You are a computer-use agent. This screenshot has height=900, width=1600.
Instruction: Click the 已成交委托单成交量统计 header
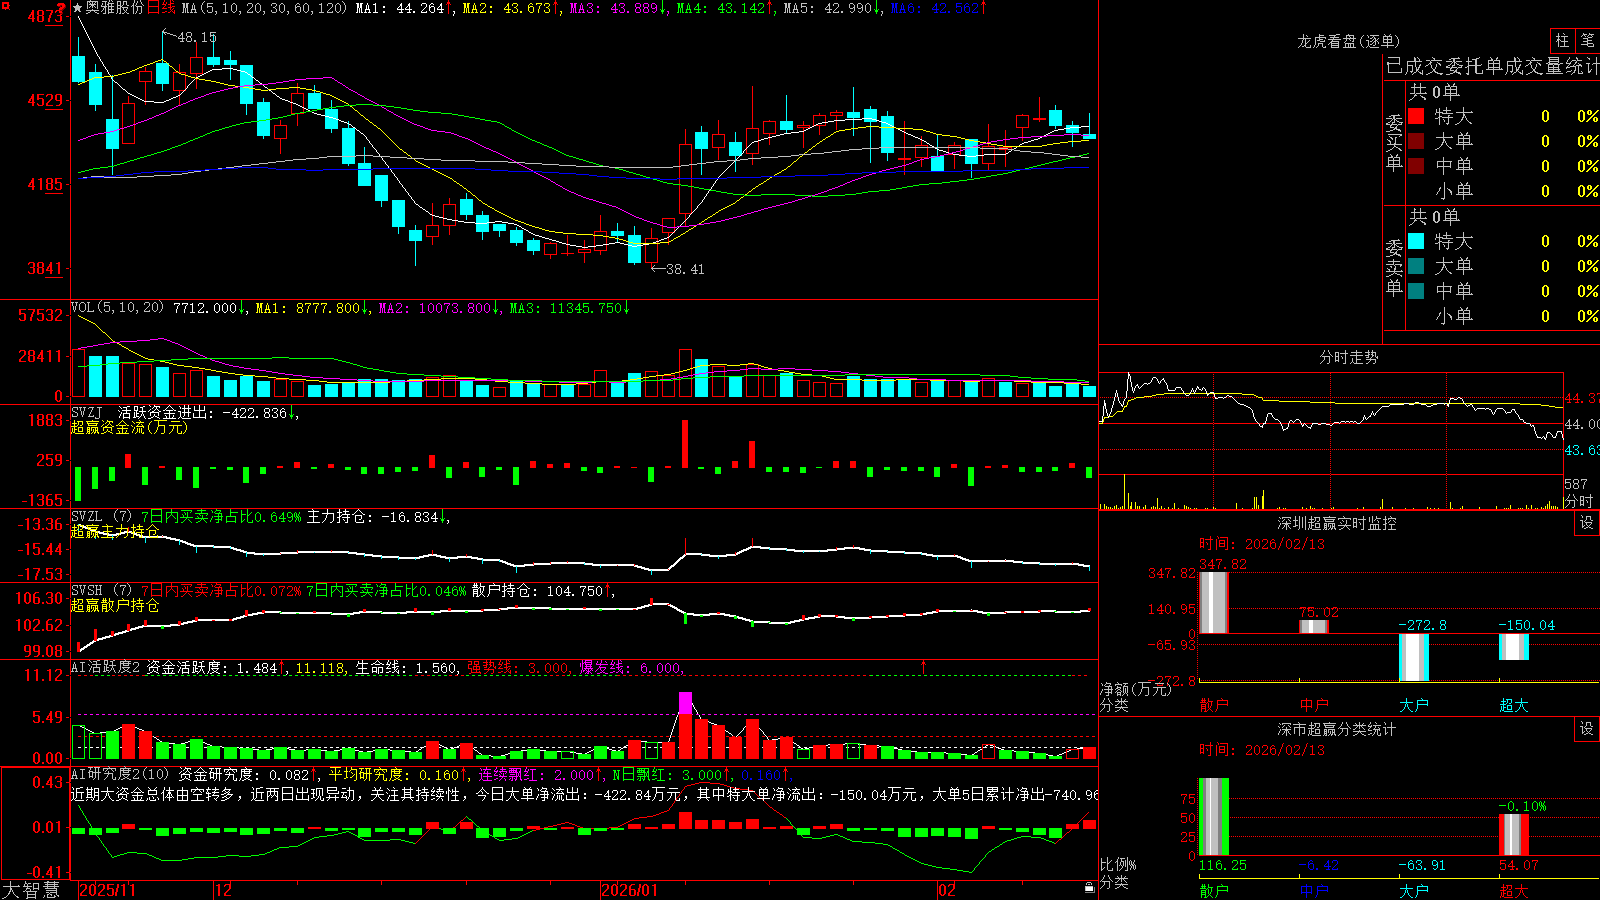[x=1492, y=67]
